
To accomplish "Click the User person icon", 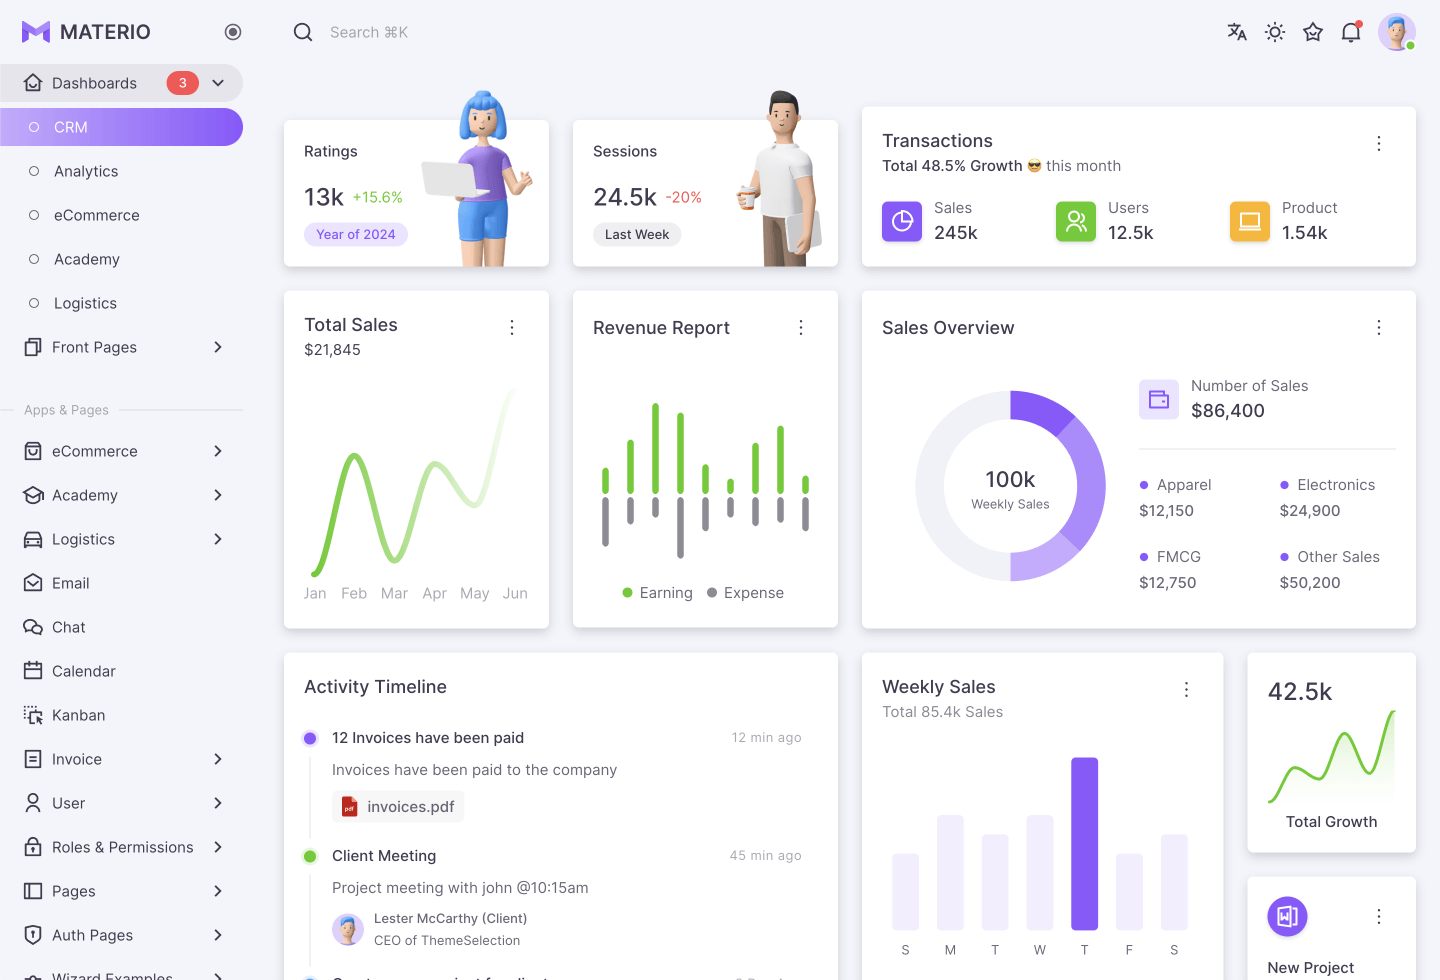I will coord(33,803).
